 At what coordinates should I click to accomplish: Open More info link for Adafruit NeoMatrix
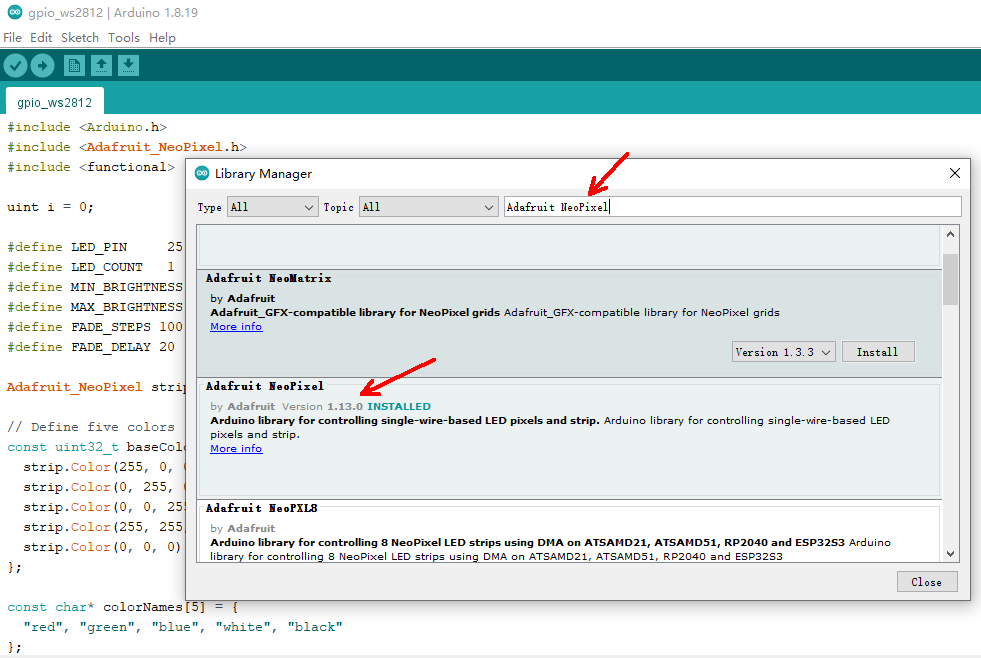click(x=236, y=326)
